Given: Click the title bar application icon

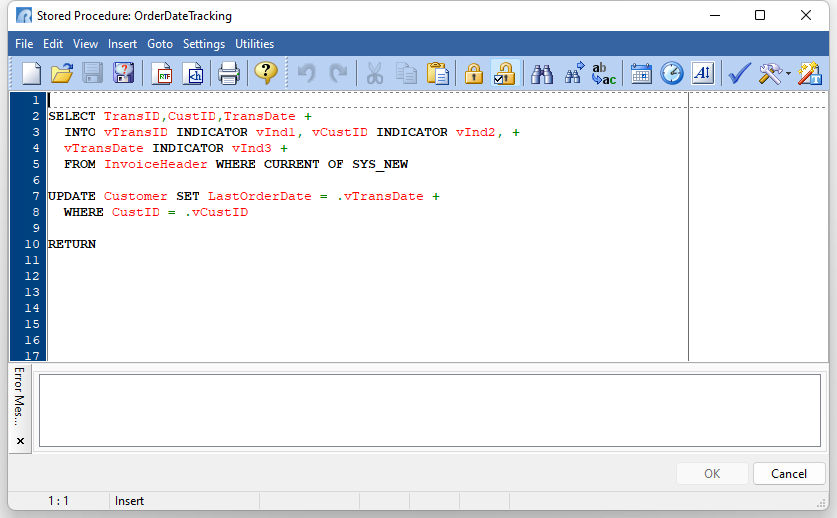Looking at the screenshot, I should pyautogui.click(x=24, y=15).
